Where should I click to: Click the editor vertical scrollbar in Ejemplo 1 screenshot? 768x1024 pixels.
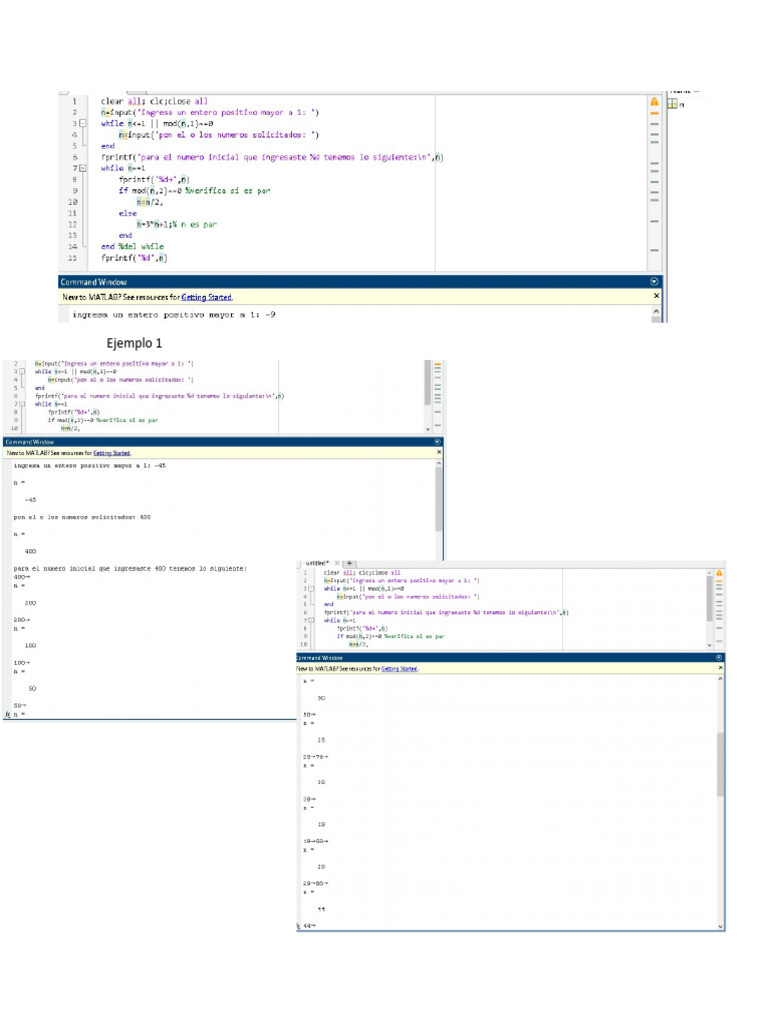(428, 382)
